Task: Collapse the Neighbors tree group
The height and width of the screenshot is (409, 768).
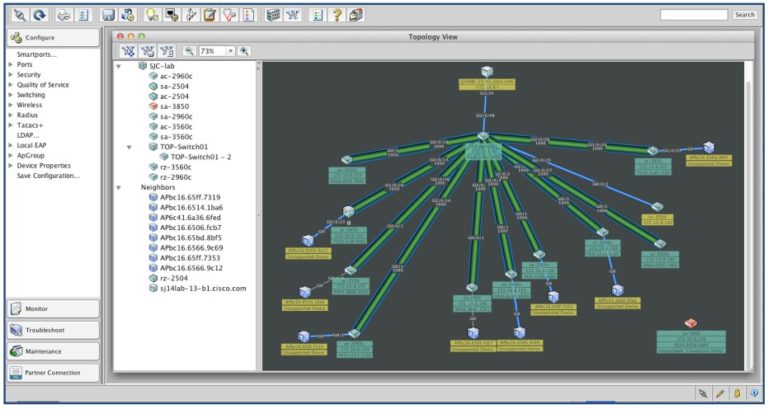Action: 119,188
